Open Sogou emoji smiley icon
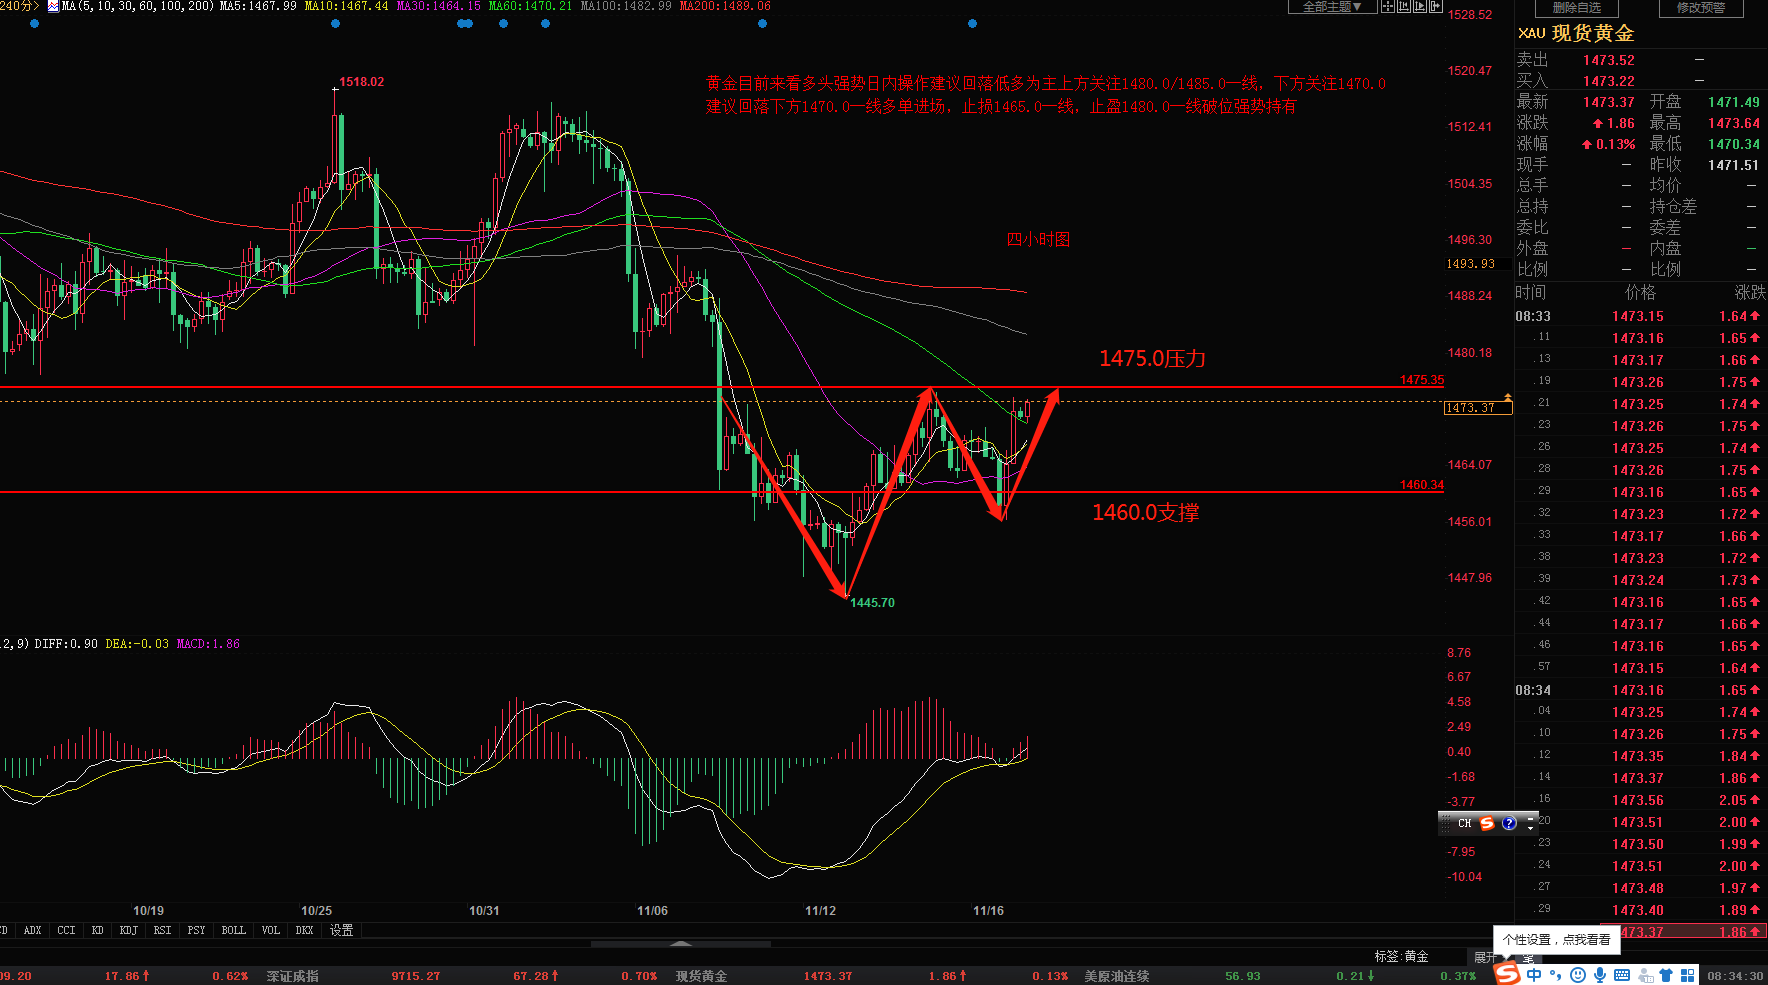This screenshot has width=1768, height=985. 1578,975
